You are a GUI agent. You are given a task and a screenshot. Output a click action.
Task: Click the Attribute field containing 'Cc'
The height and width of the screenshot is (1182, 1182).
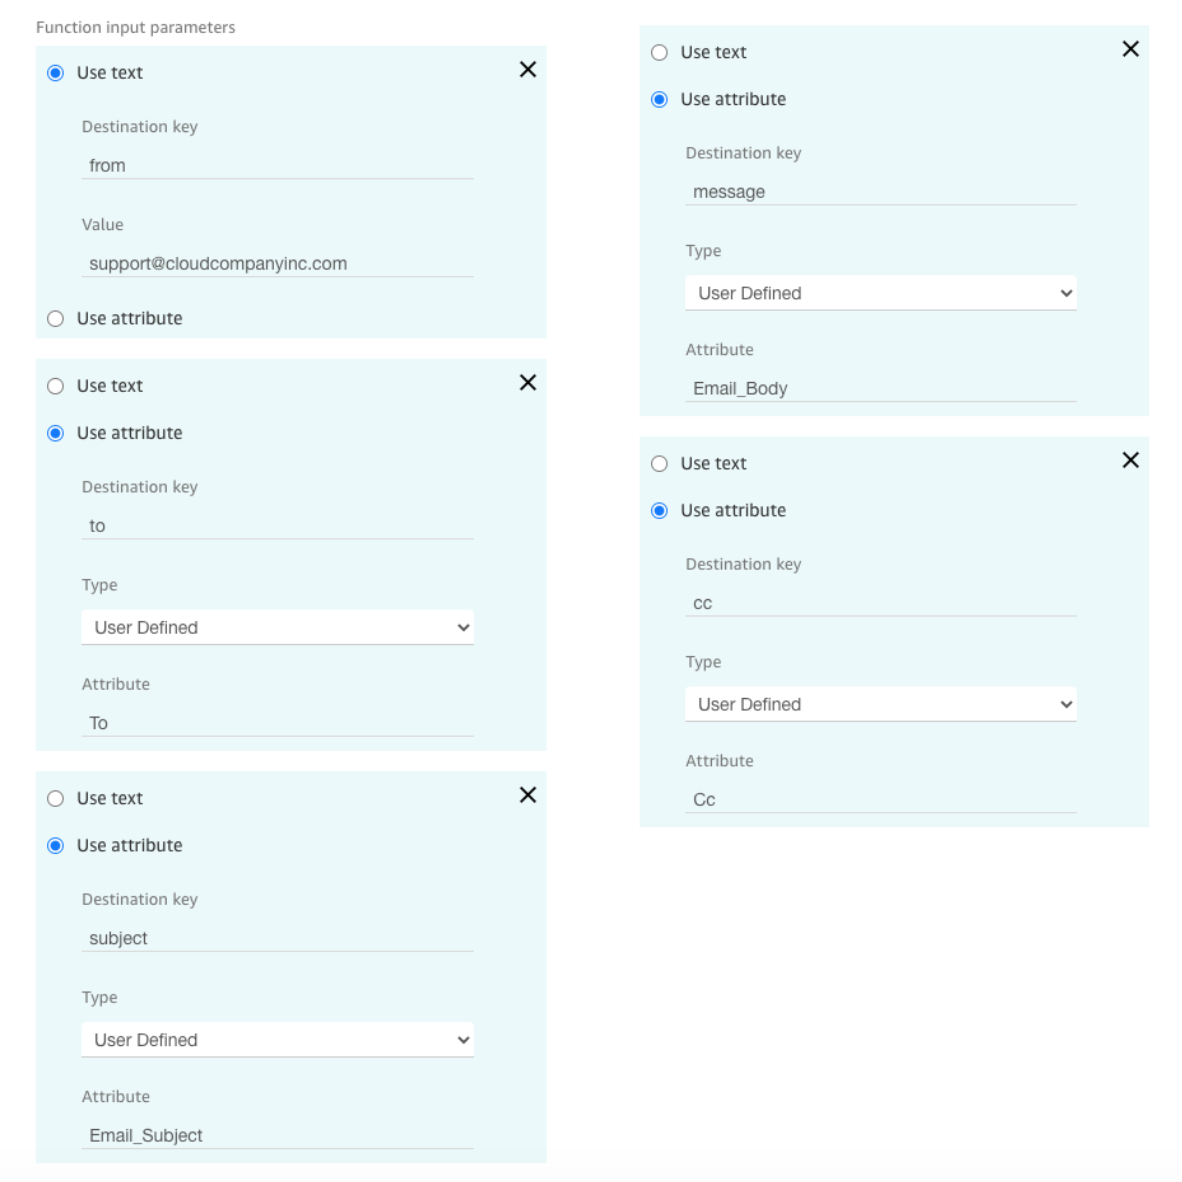click(880, 799)
